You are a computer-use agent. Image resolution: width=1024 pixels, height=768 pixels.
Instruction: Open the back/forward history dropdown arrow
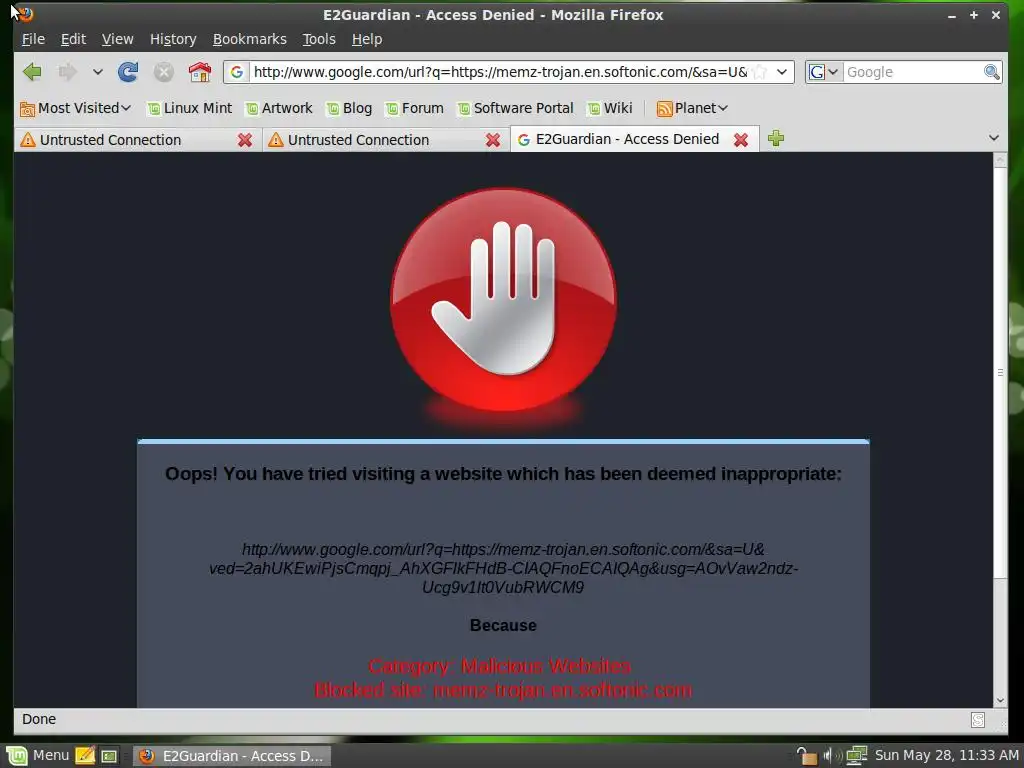point(97,72)
